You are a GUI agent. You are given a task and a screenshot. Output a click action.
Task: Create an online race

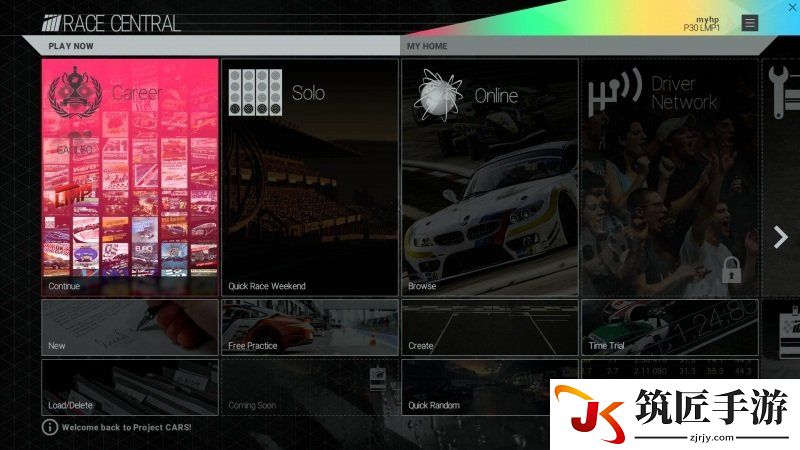coord(490,327)
